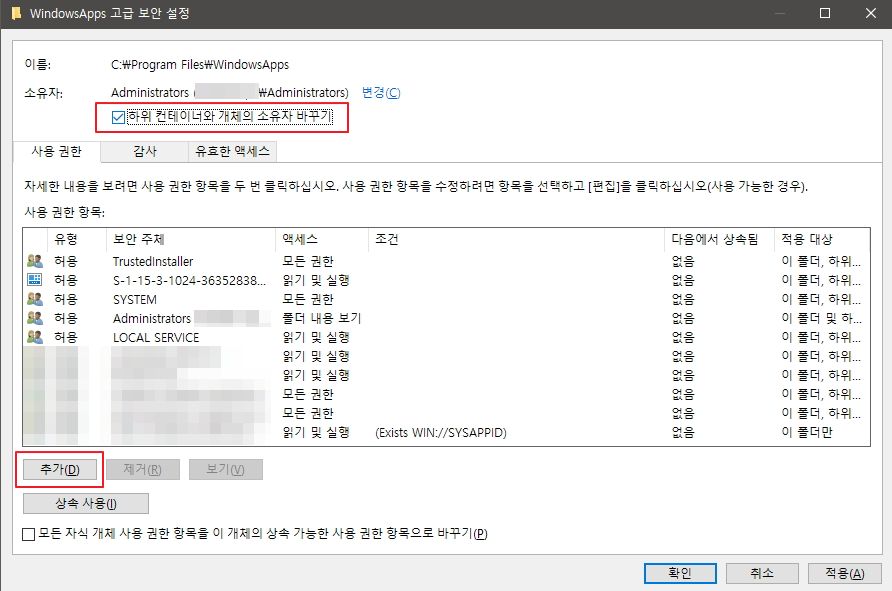Click the (Exists WIN://SYSAPPID) condition cell
892x591 pixels.
click(x=441, y=432)
